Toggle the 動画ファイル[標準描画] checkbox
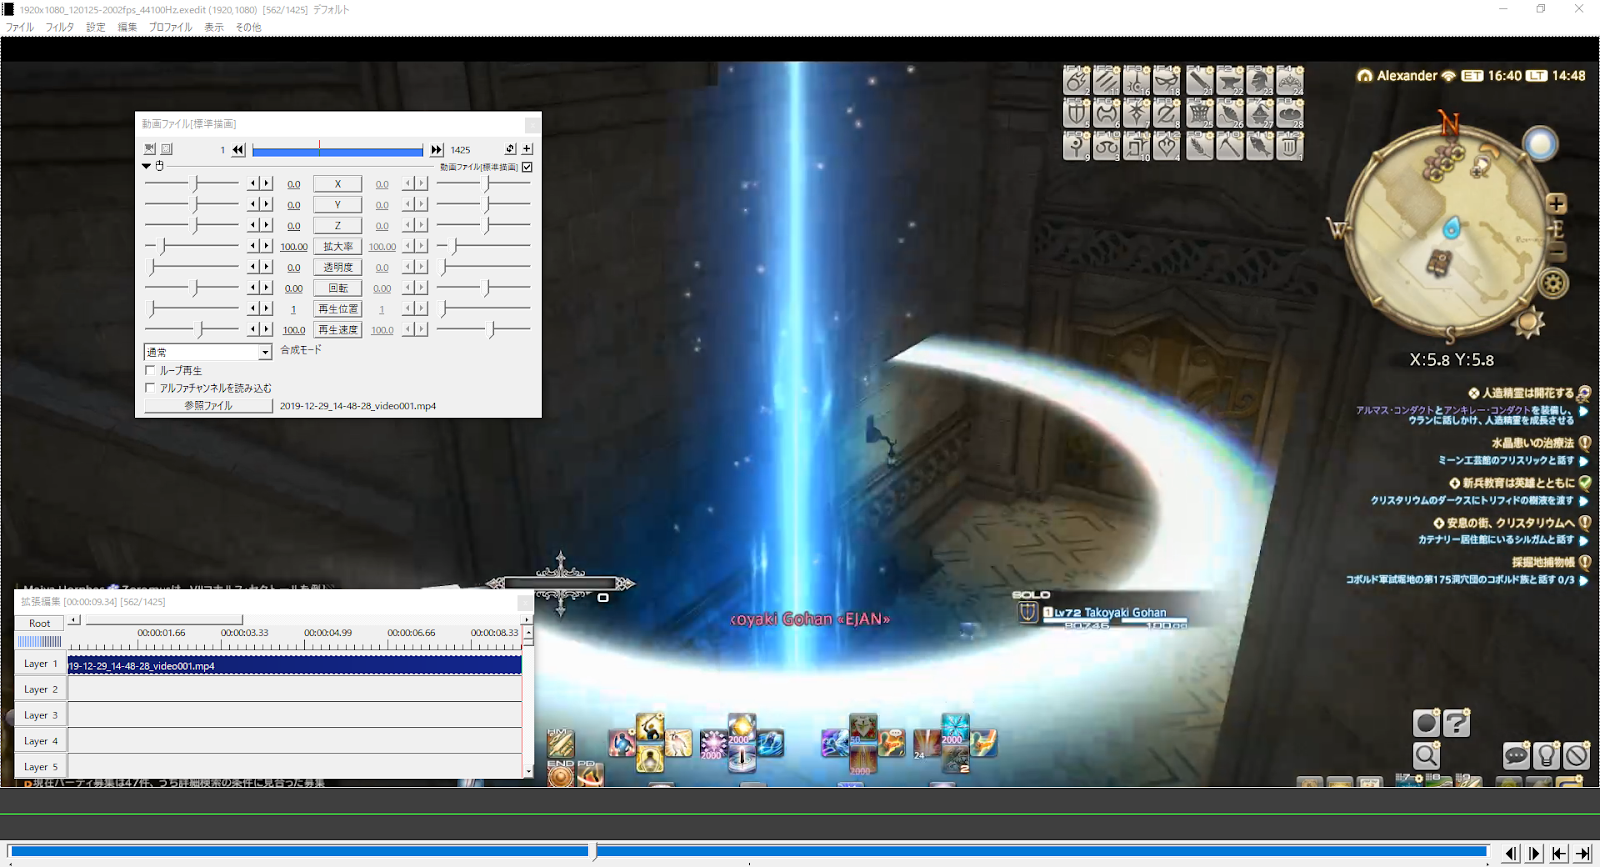The height and width of the screenshot is (867, 1600). [x=527, y=167]
